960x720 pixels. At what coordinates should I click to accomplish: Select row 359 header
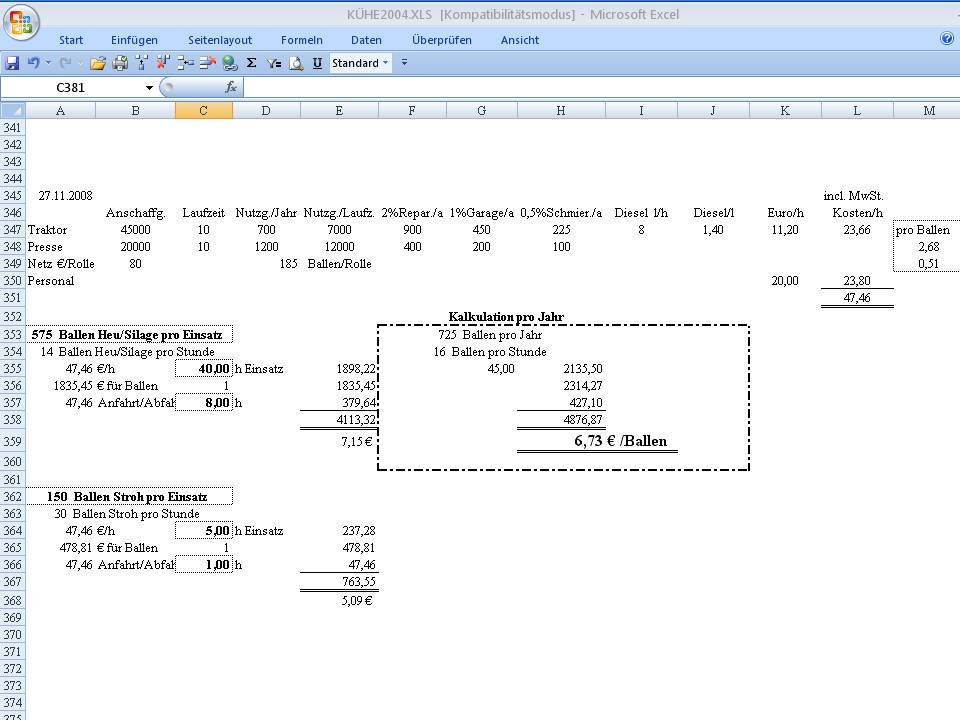(12, 441)
